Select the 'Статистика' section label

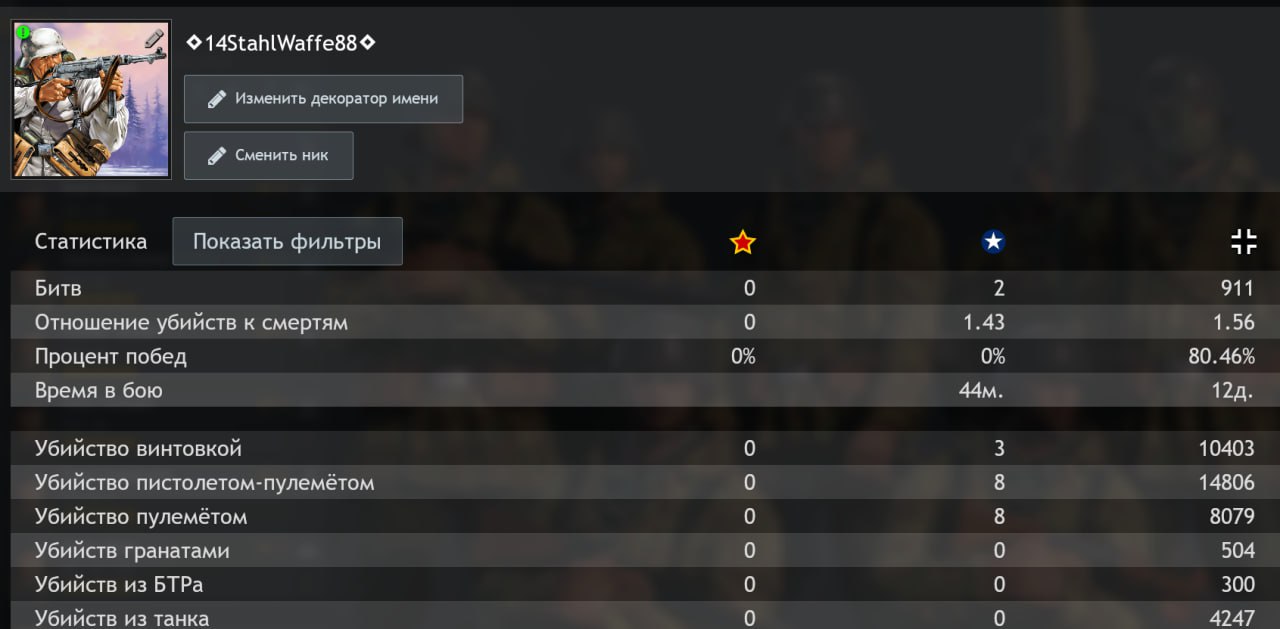click(x=91, y=241)
